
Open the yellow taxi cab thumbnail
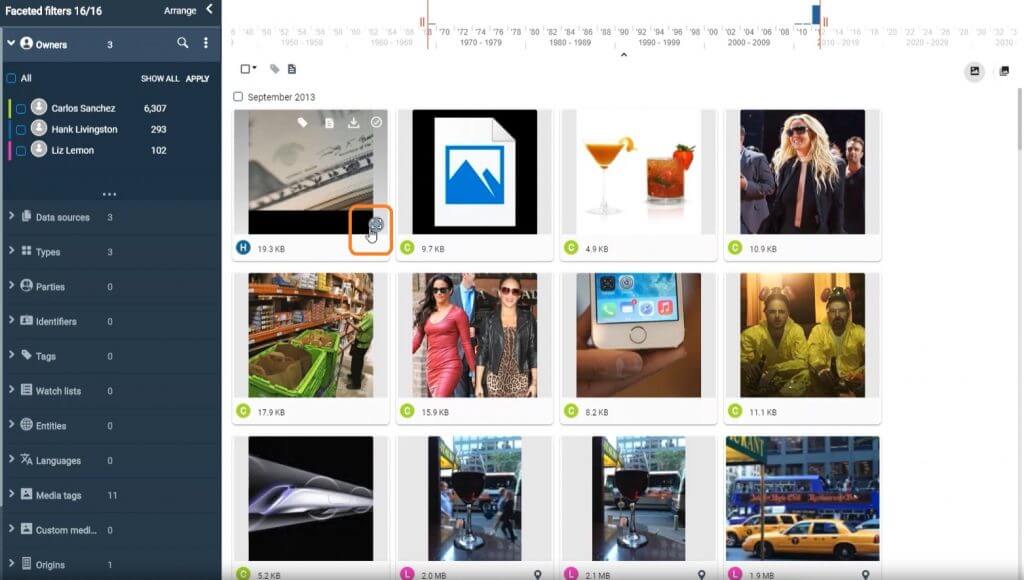point(803,498)
